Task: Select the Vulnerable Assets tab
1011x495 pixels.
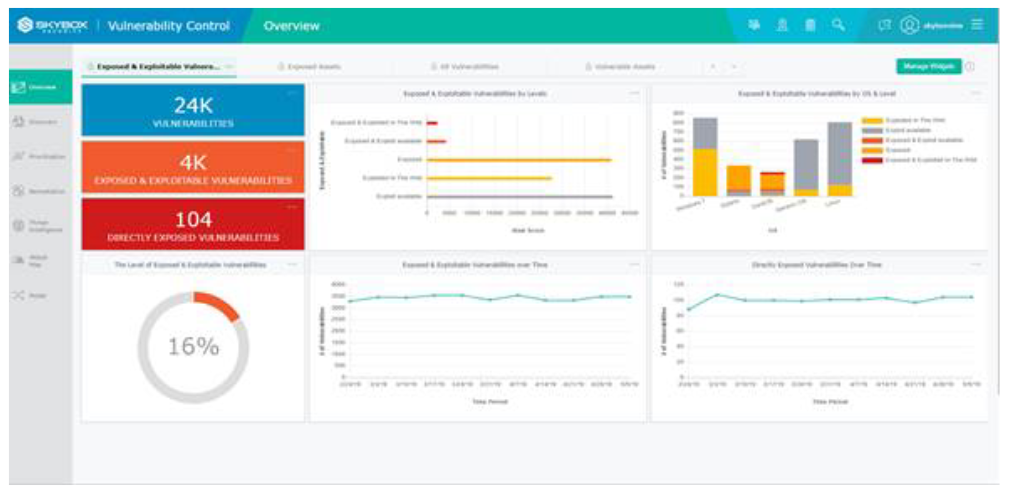Action: coord(621,67)
